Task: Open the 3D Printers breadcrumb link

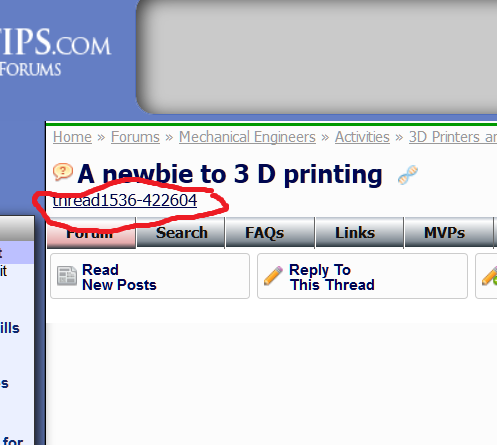Action: tap(453, 137)
